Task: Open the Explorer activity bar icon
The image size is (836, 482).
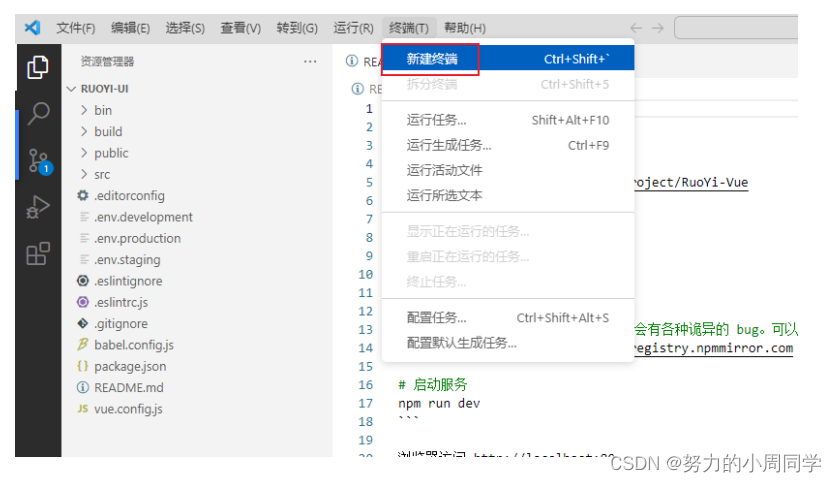Action: pos(38,67)
